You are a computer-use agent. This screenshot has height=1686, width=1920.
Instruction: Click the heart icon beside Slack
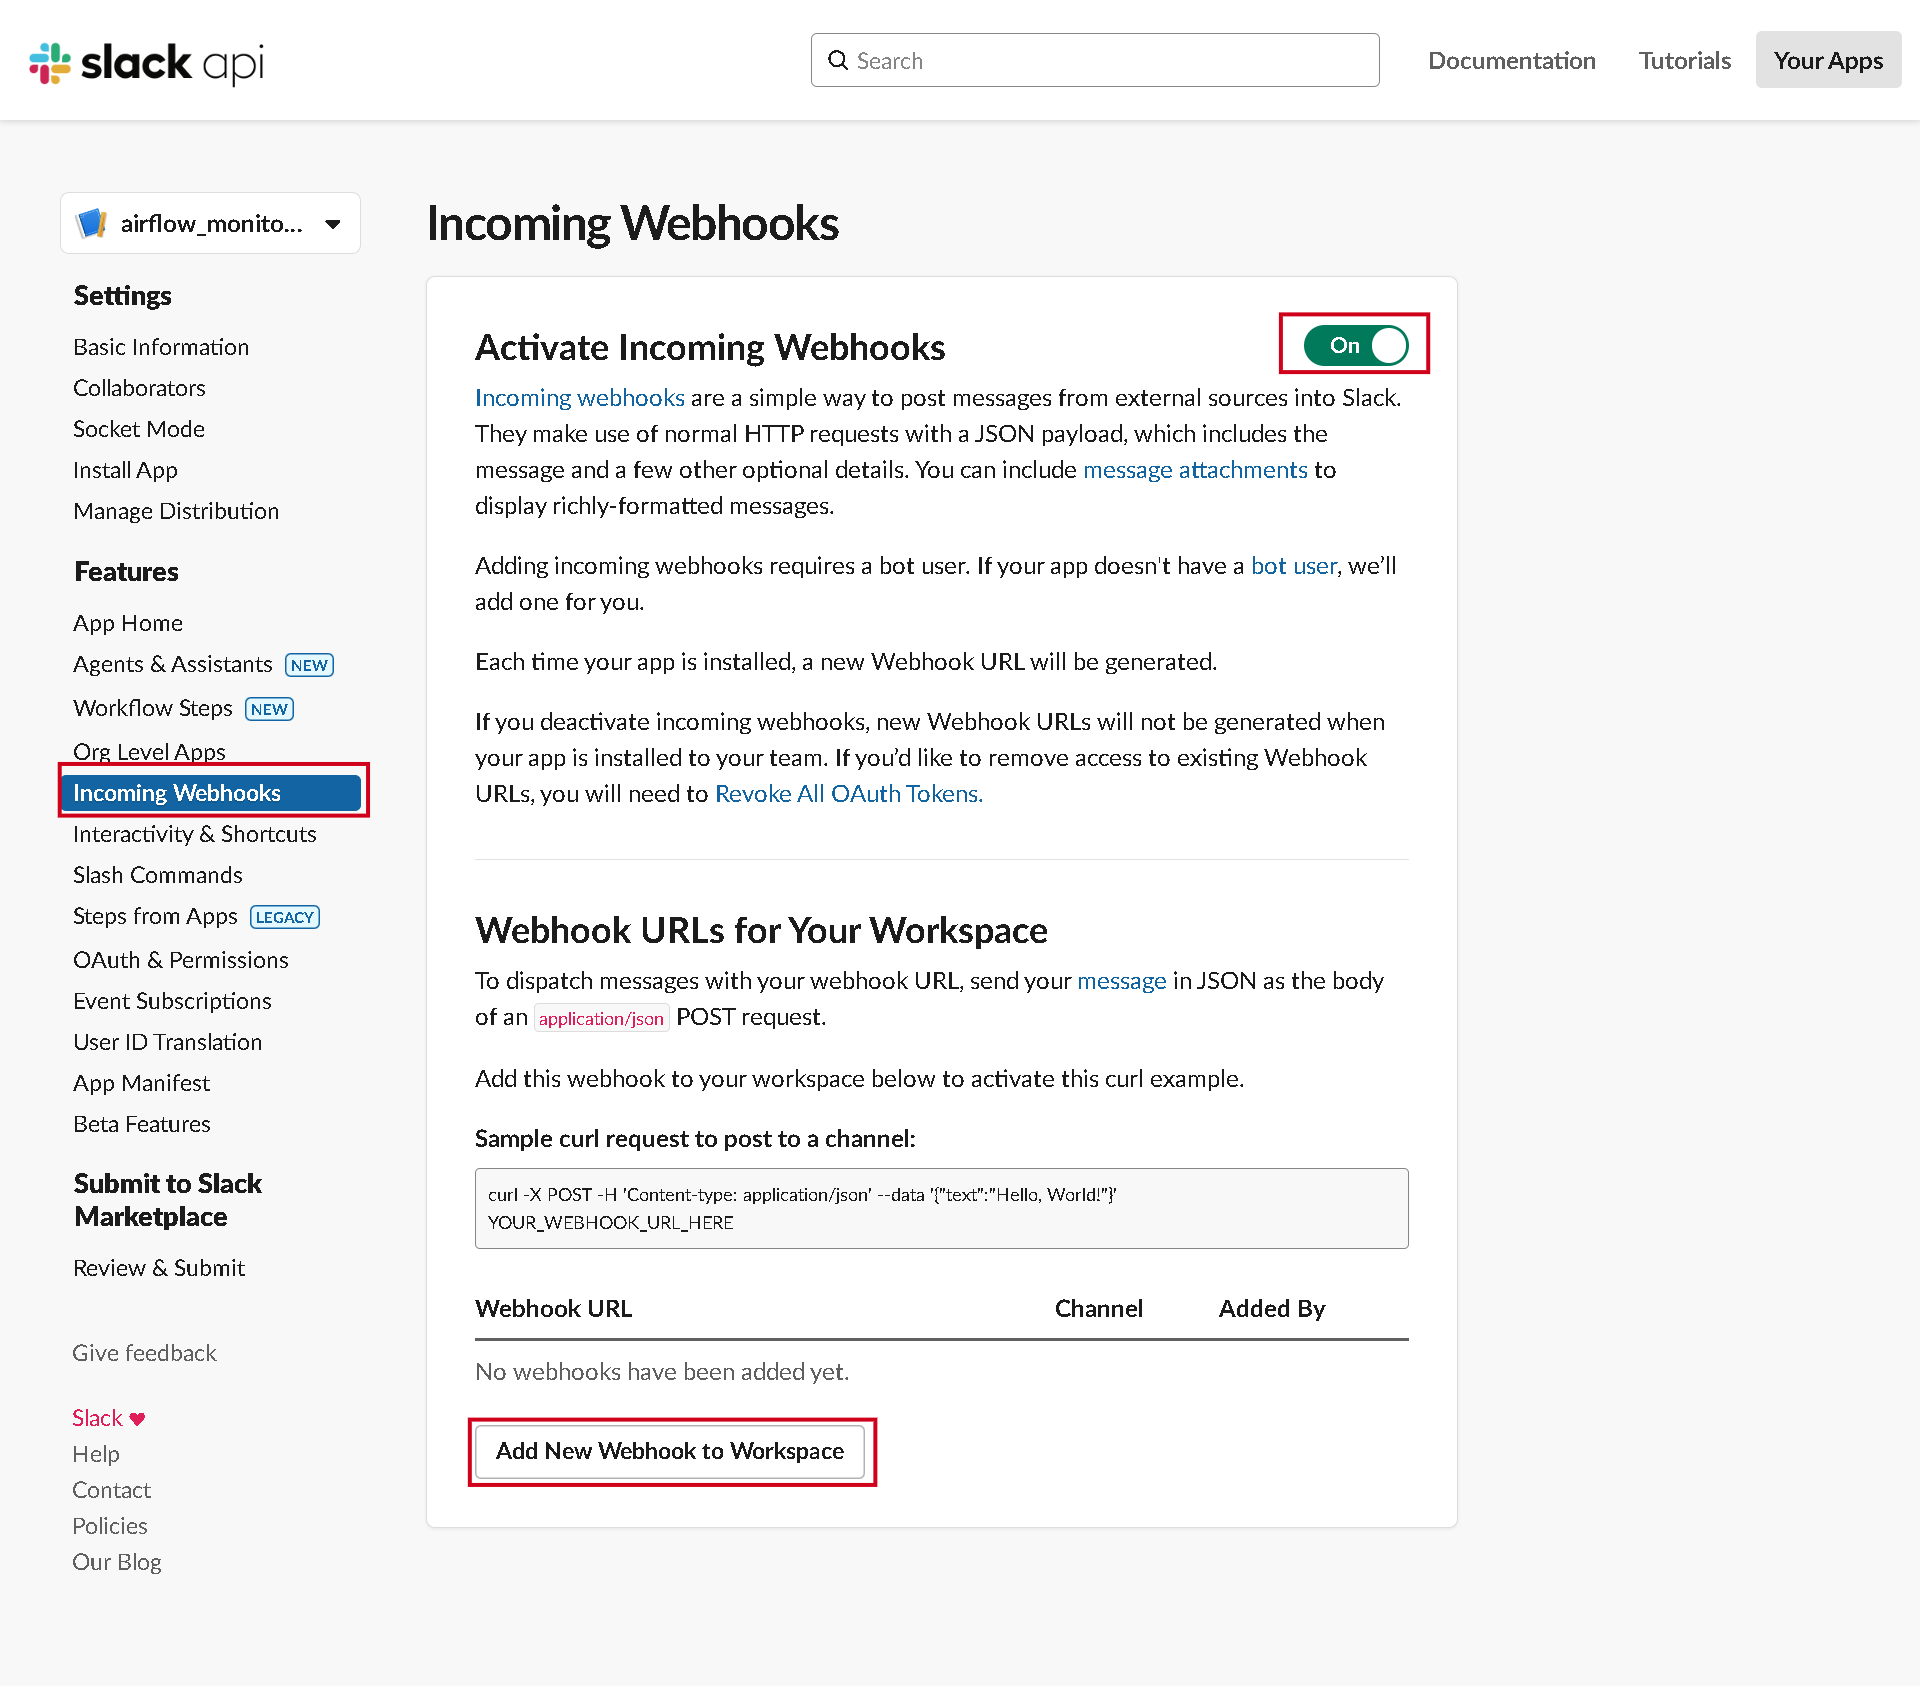(138, 1419)
